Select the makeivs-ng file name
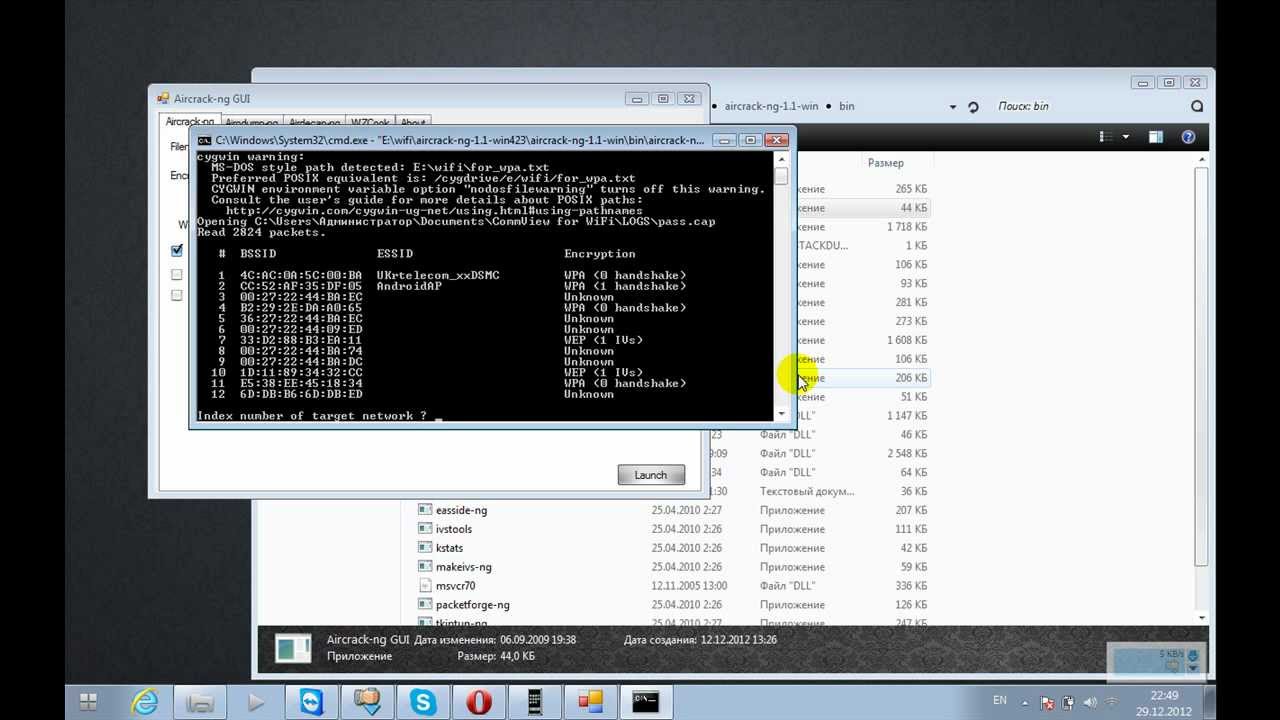The width and height of the screenshot is (1280, 720). pyautogui.click(x=464, y=567)
